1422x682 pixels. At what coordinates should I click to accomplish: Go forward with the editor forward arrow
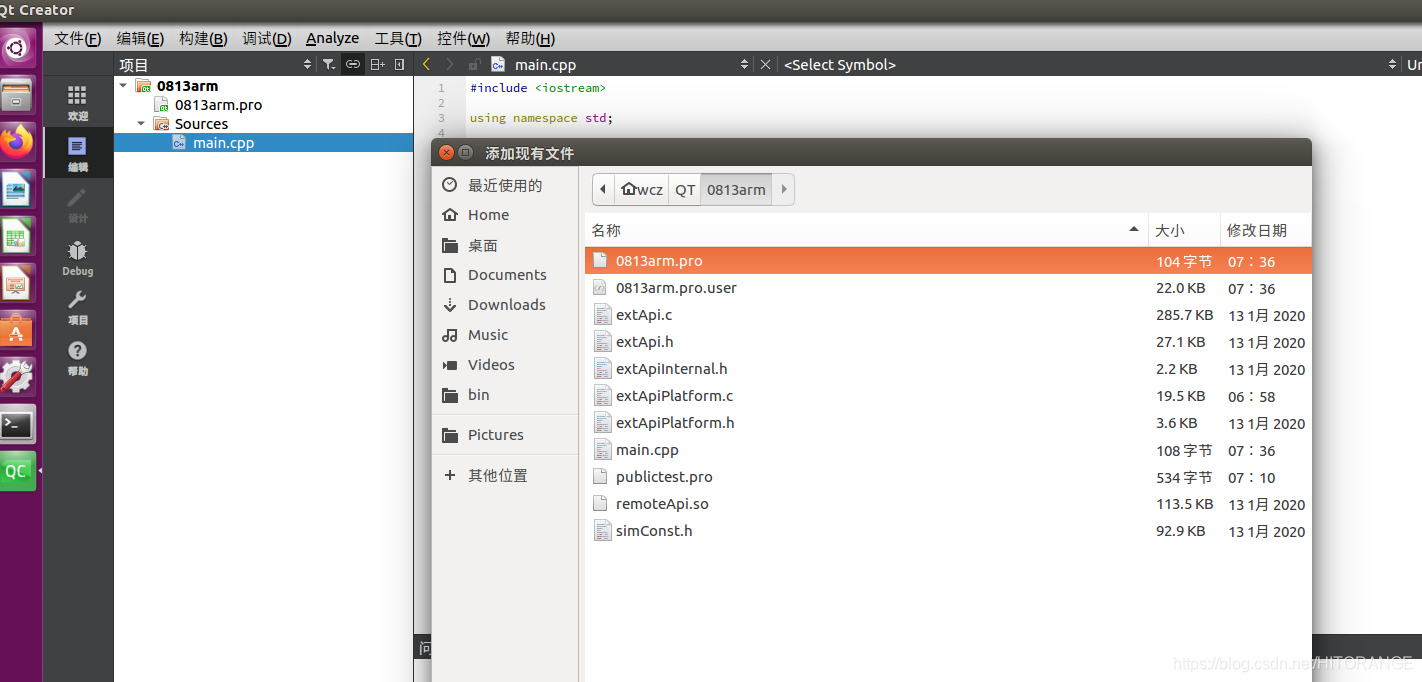(x=450, y=64)
